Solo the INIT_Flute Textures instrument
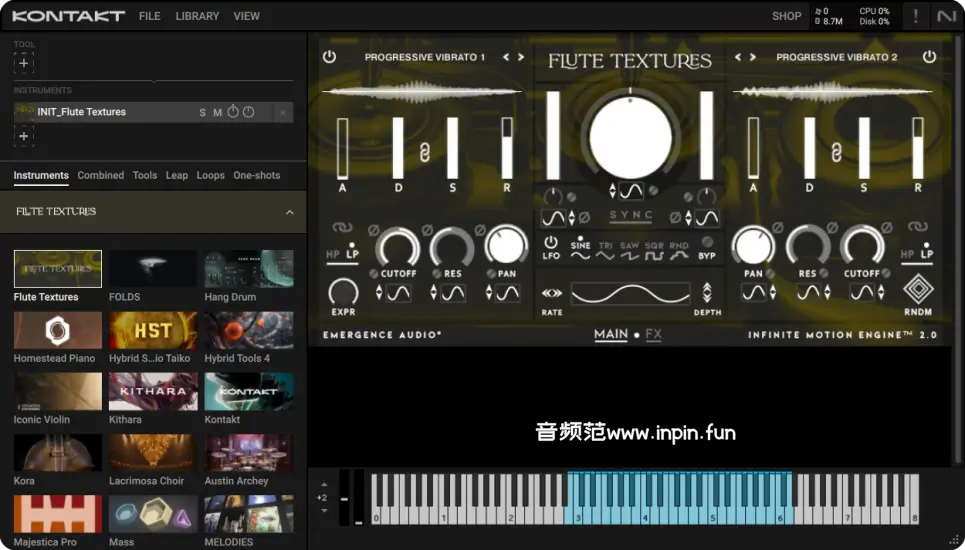The height and width of the screenshot is (550, 965). click(x=202, y=113)
